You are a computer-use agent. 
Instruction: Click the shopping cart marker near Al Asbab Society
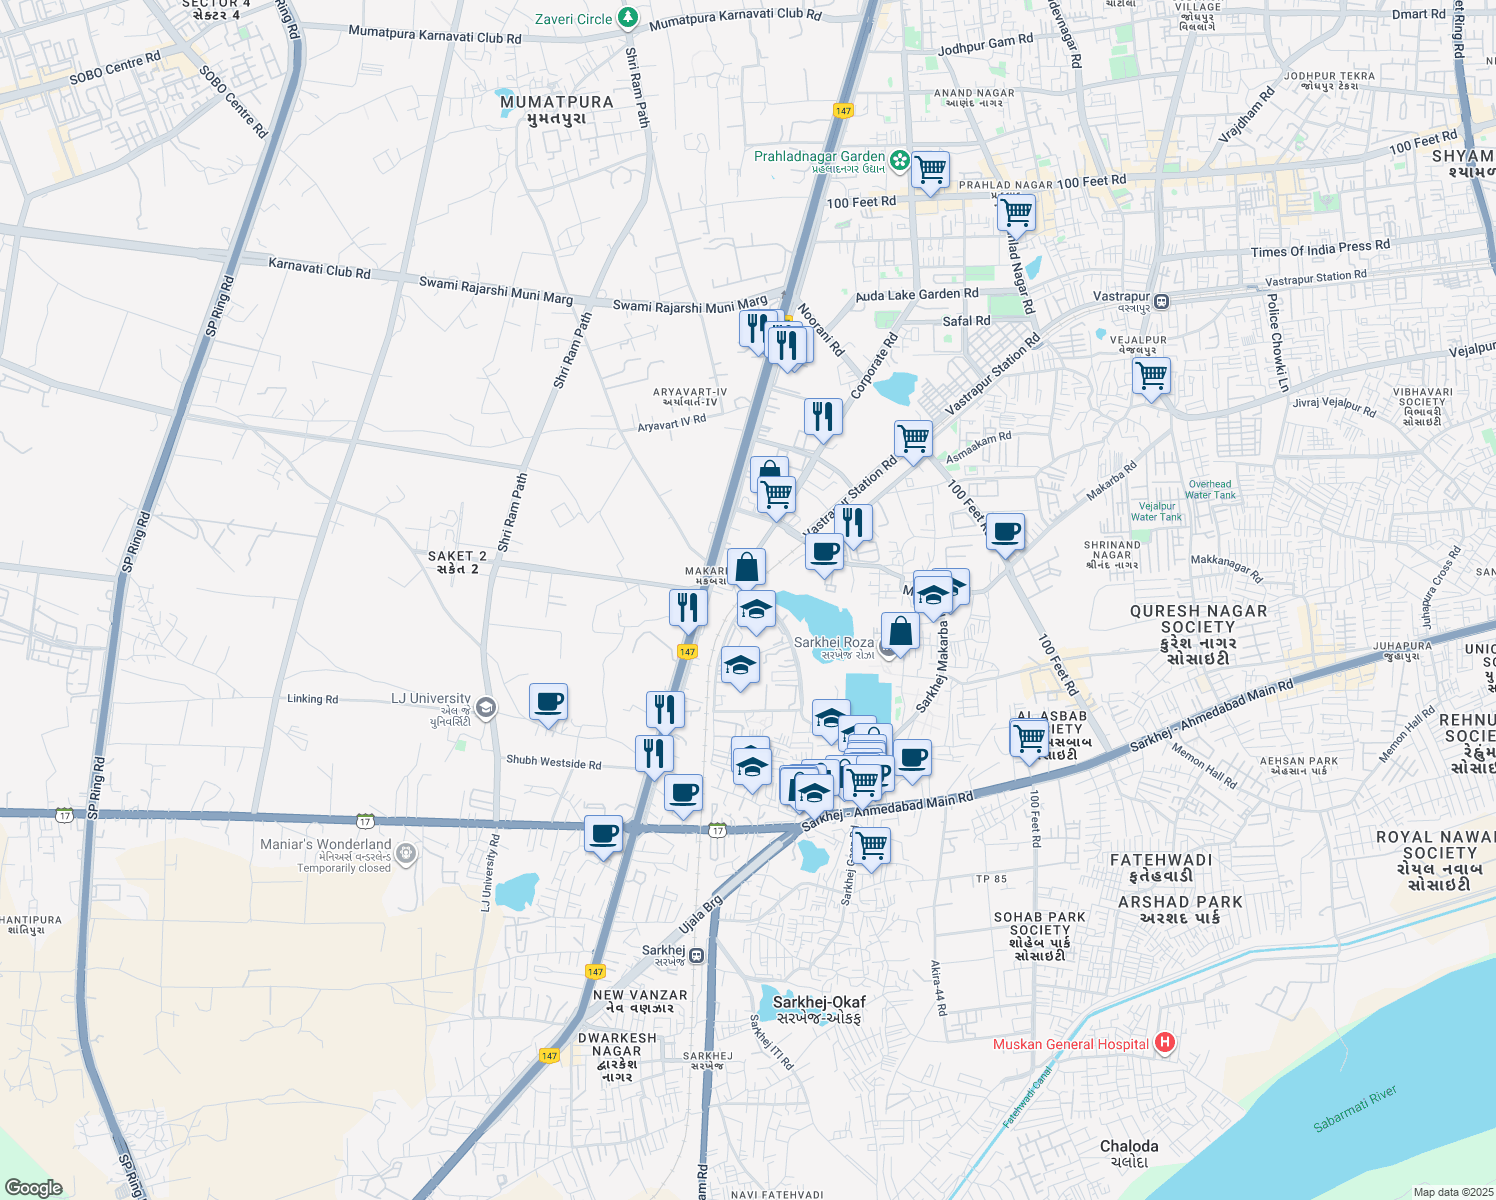(1029, 740)
